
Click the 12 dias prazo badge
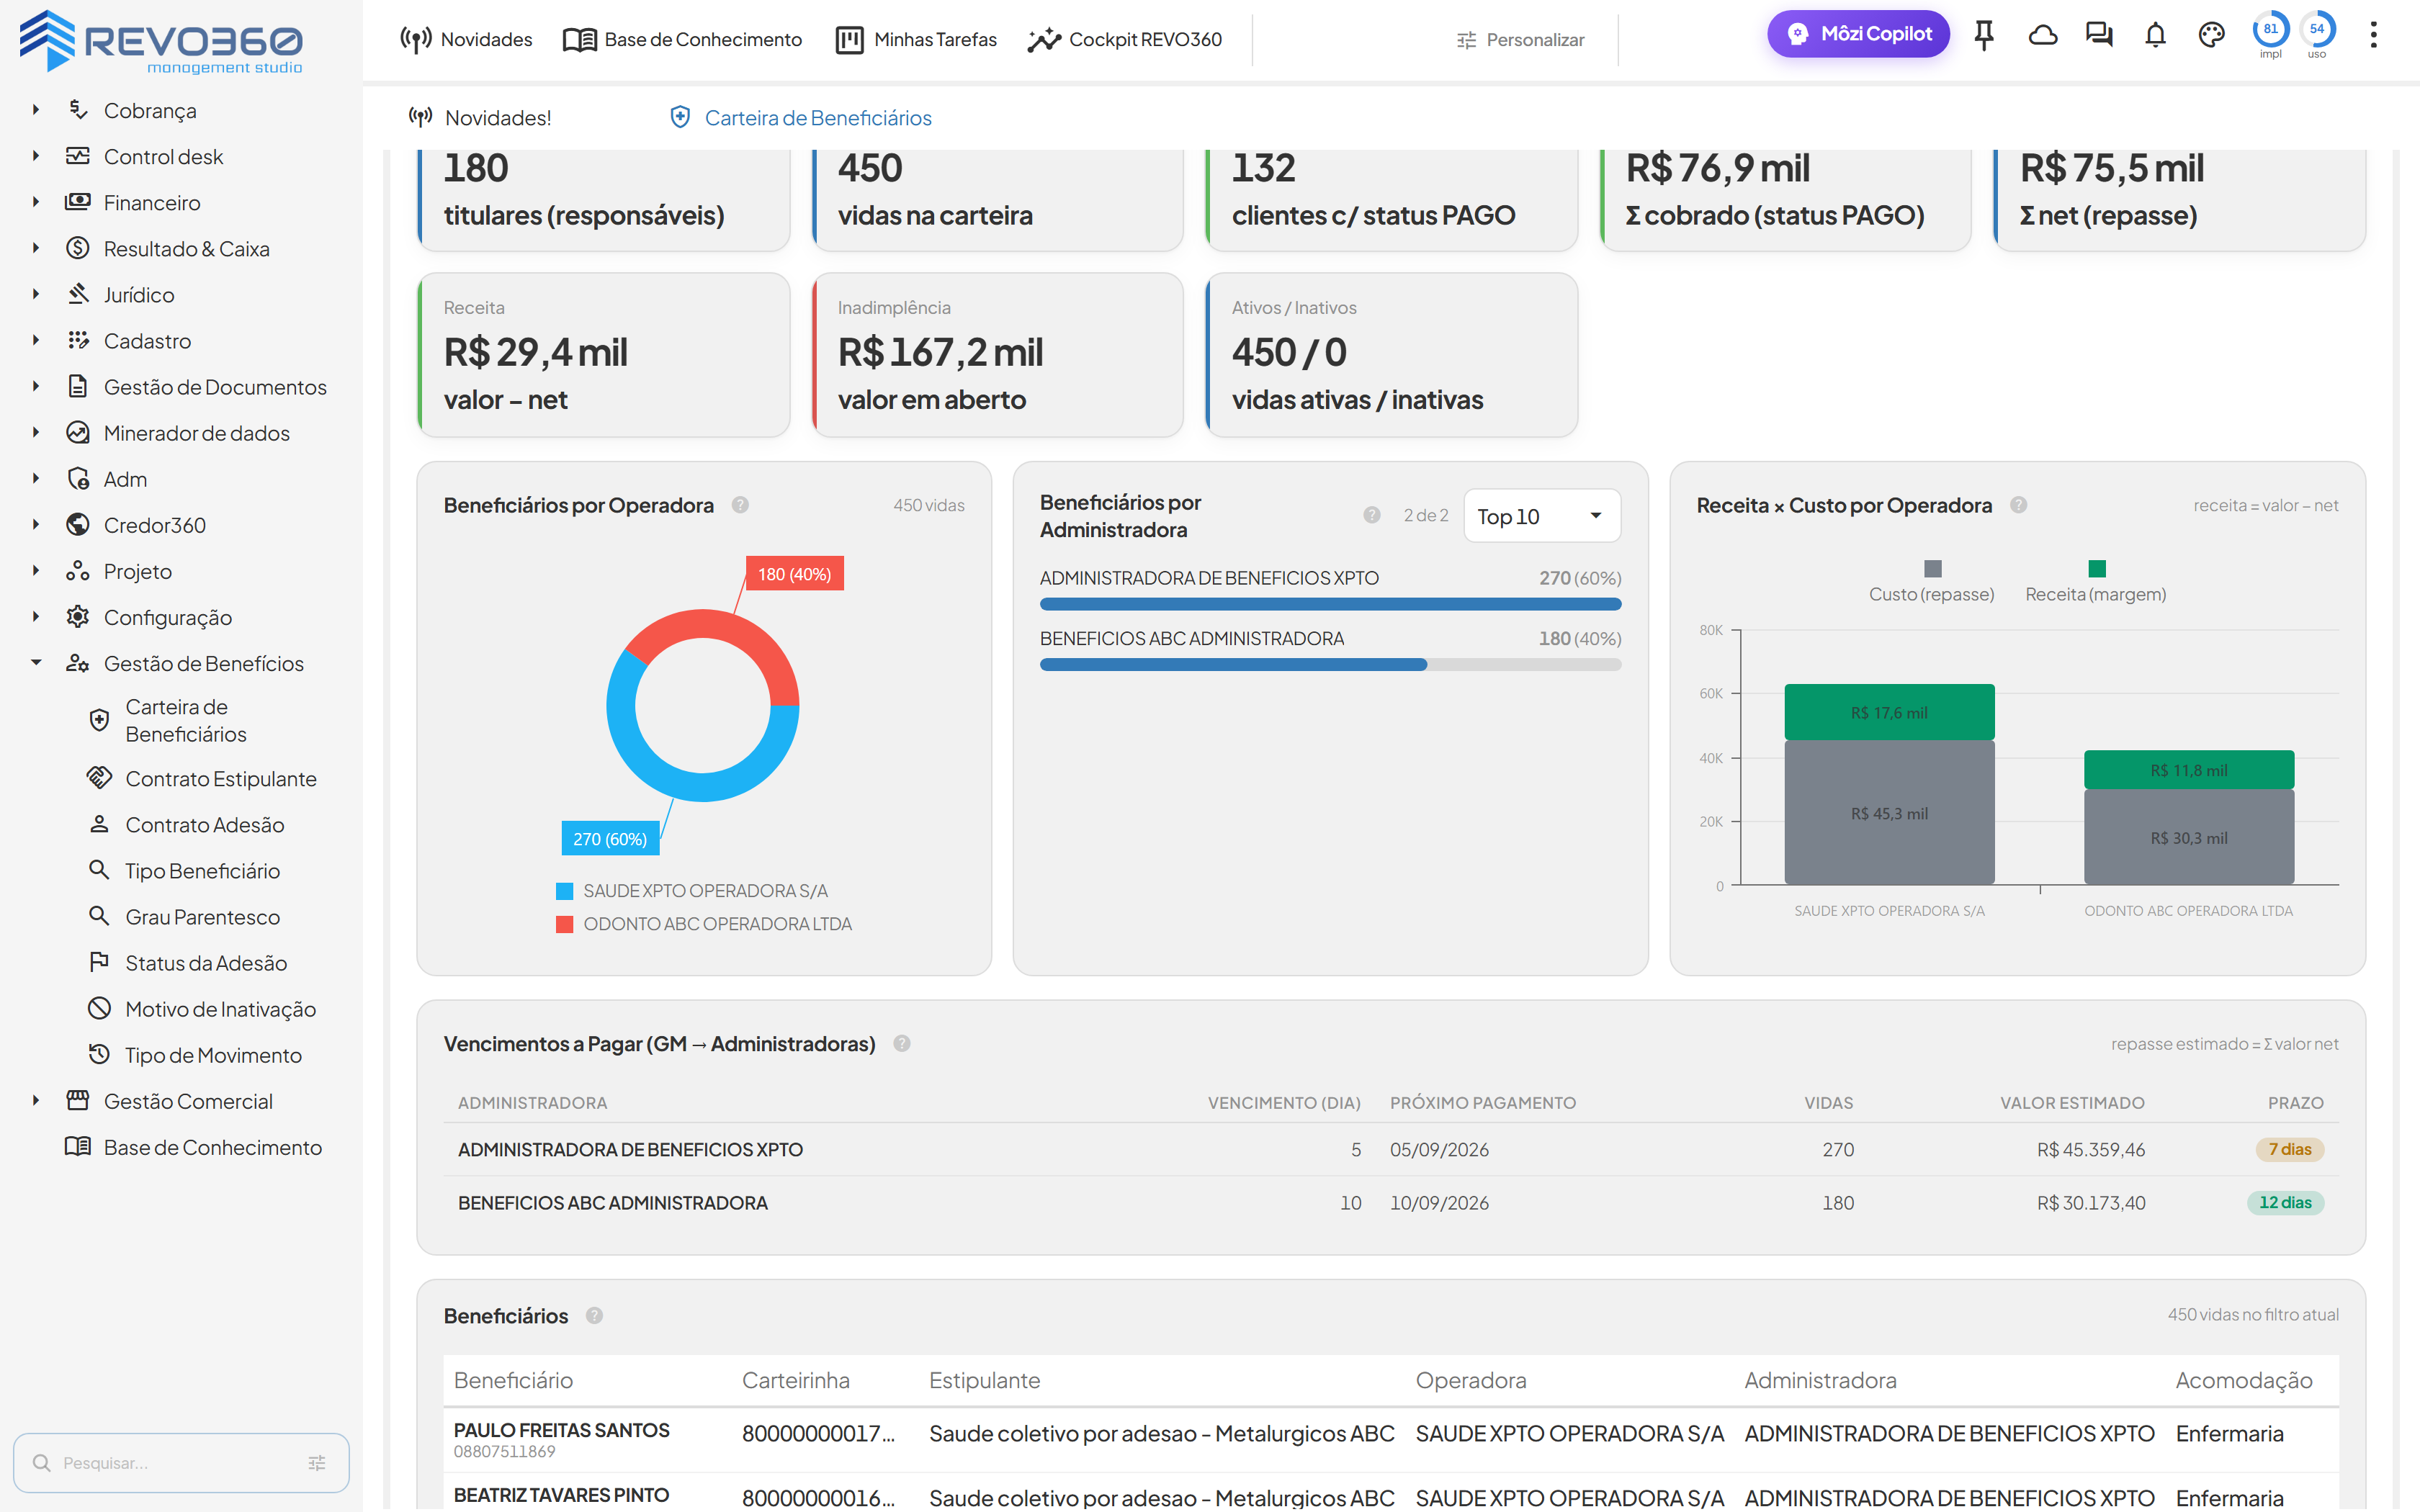2285,1202
